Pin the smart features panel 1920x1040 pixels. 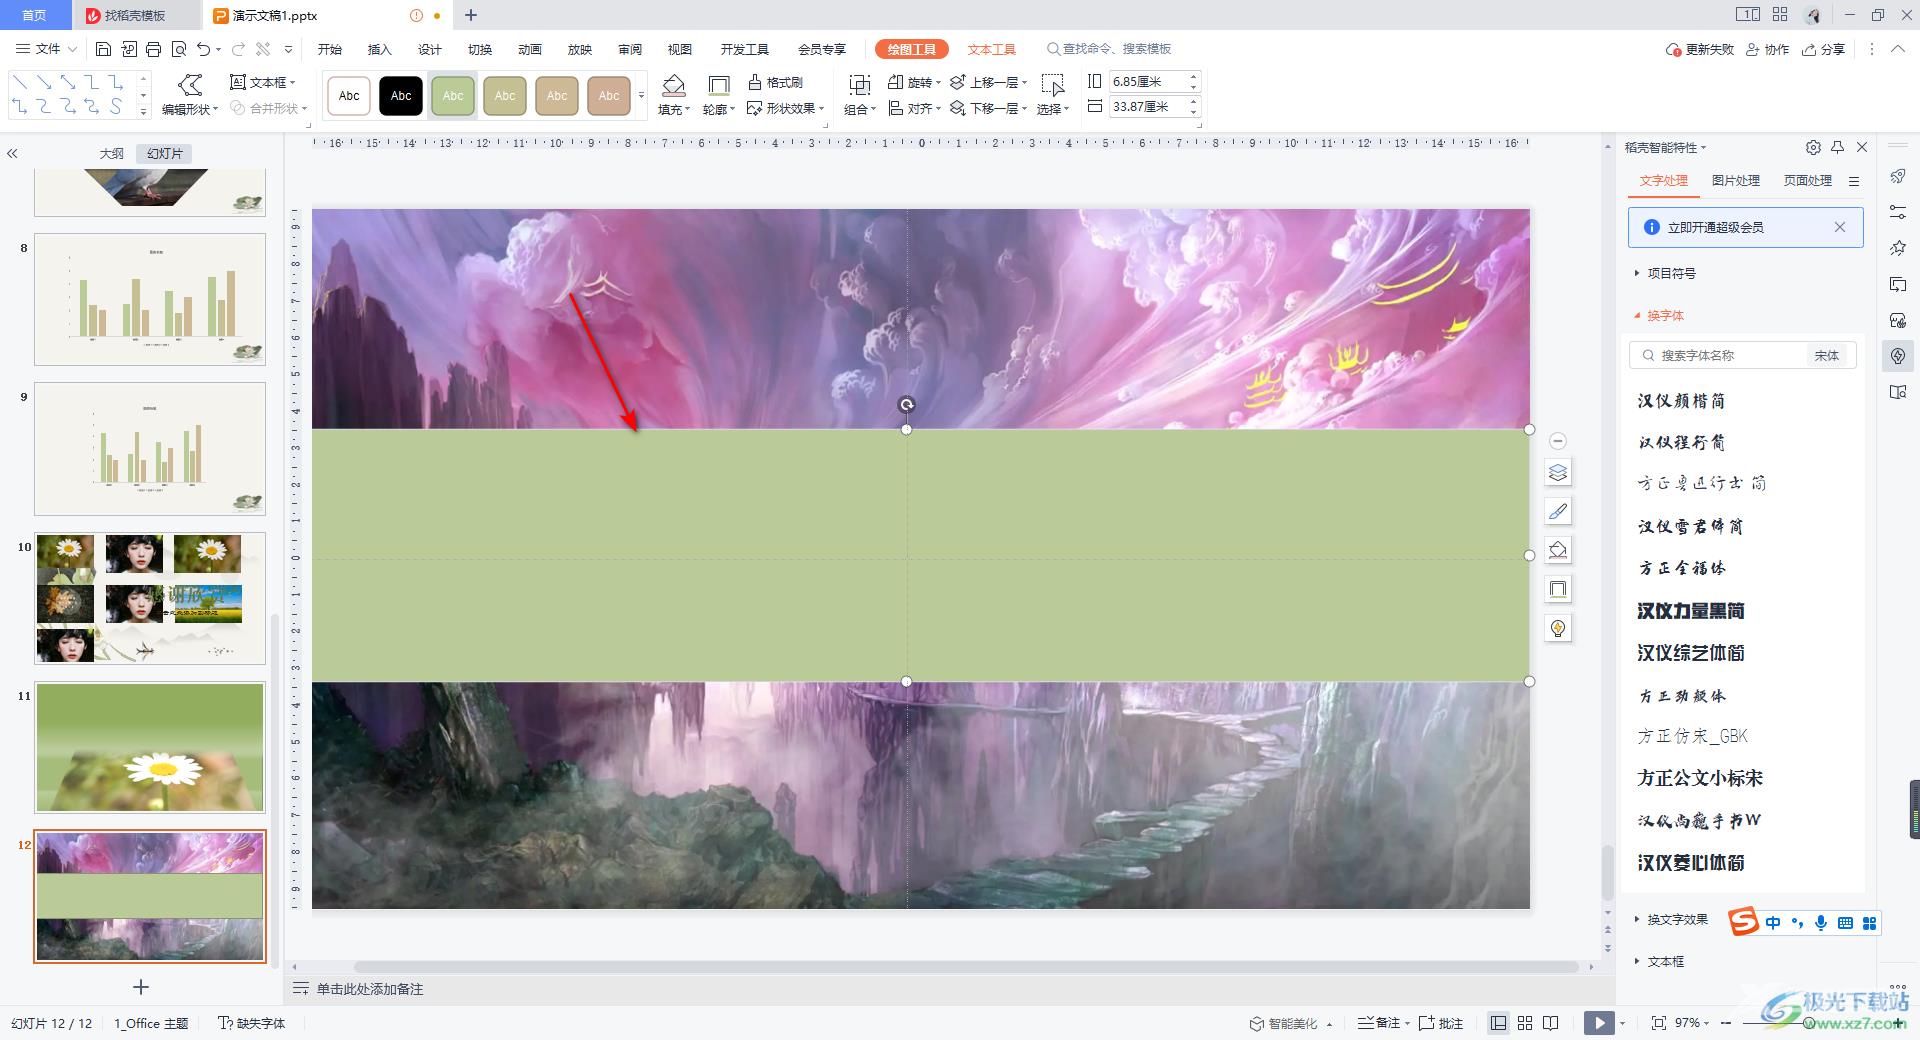coord(1837,148)
